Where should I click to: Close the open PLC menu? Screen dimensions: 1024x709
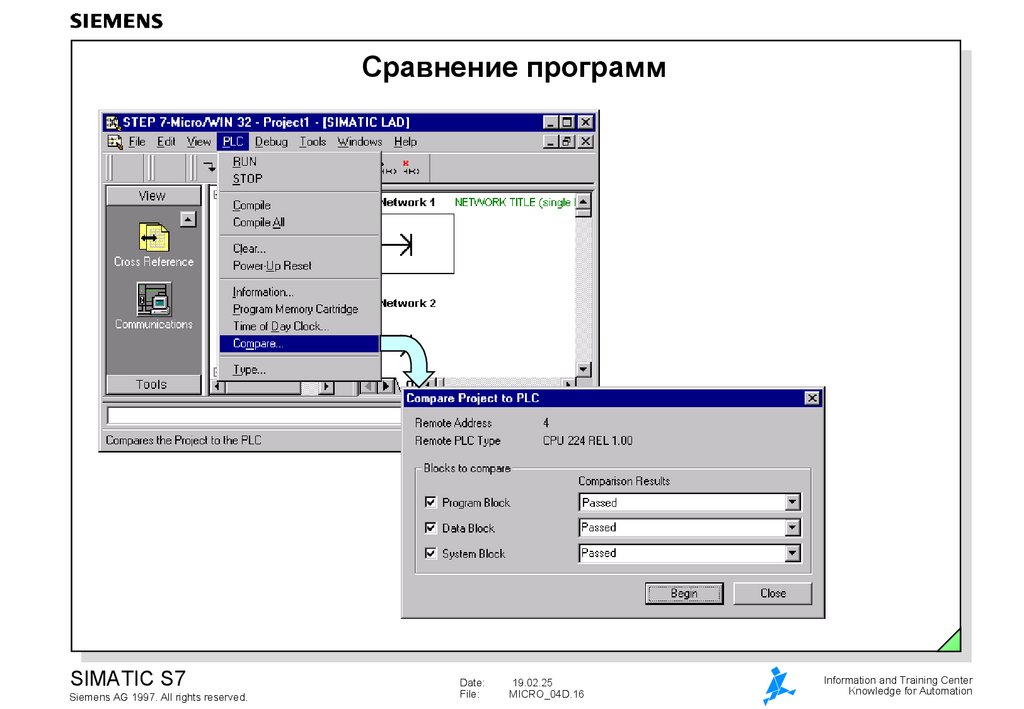(x=232, y=142)
